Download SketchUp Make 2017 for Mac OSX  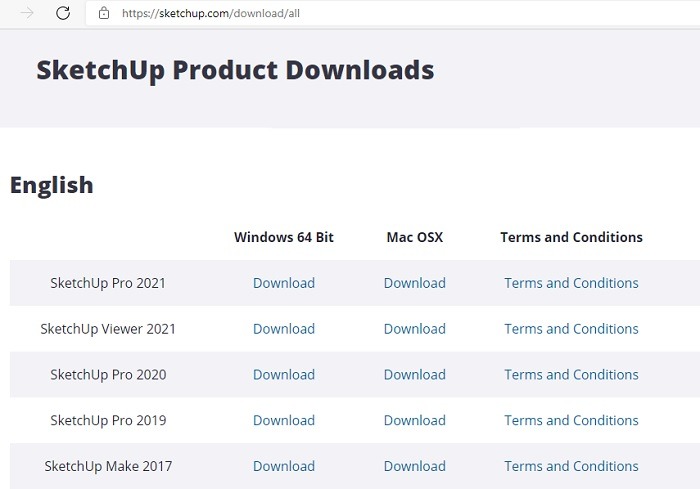pyautogui.click(x=415, y=466)
